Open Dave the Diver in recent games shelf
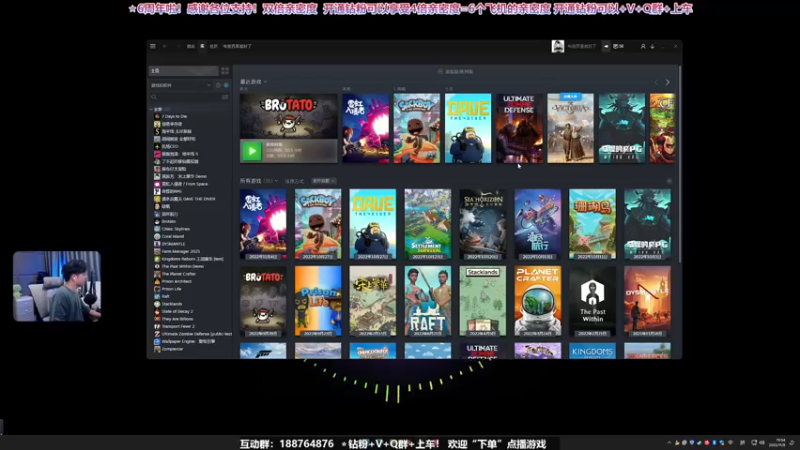 click(468, 128)
